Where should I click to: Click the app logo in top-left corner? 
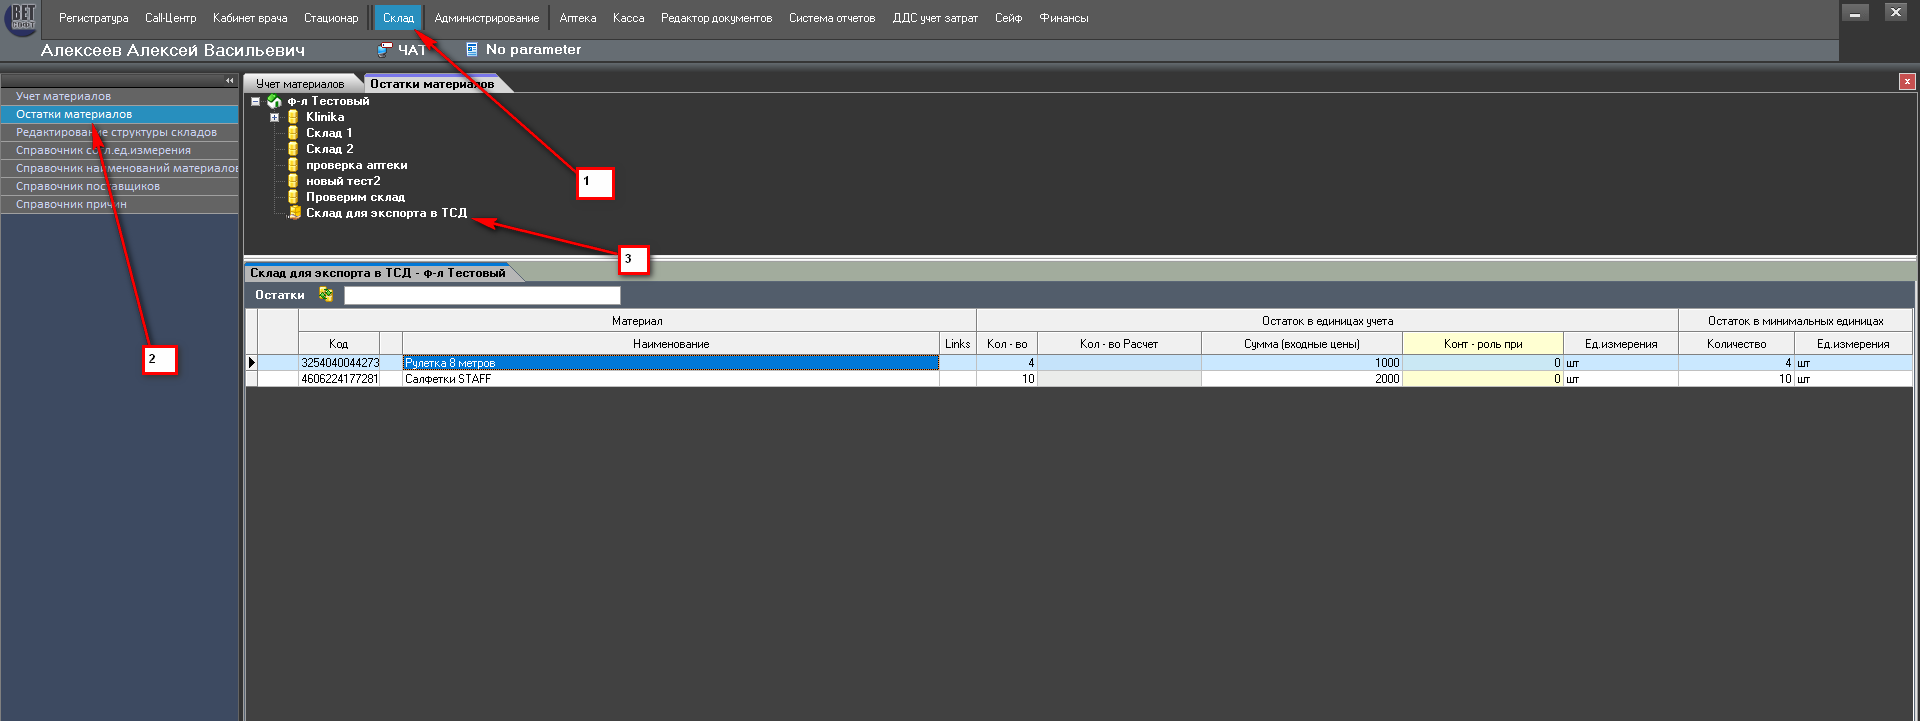point(22,18)
